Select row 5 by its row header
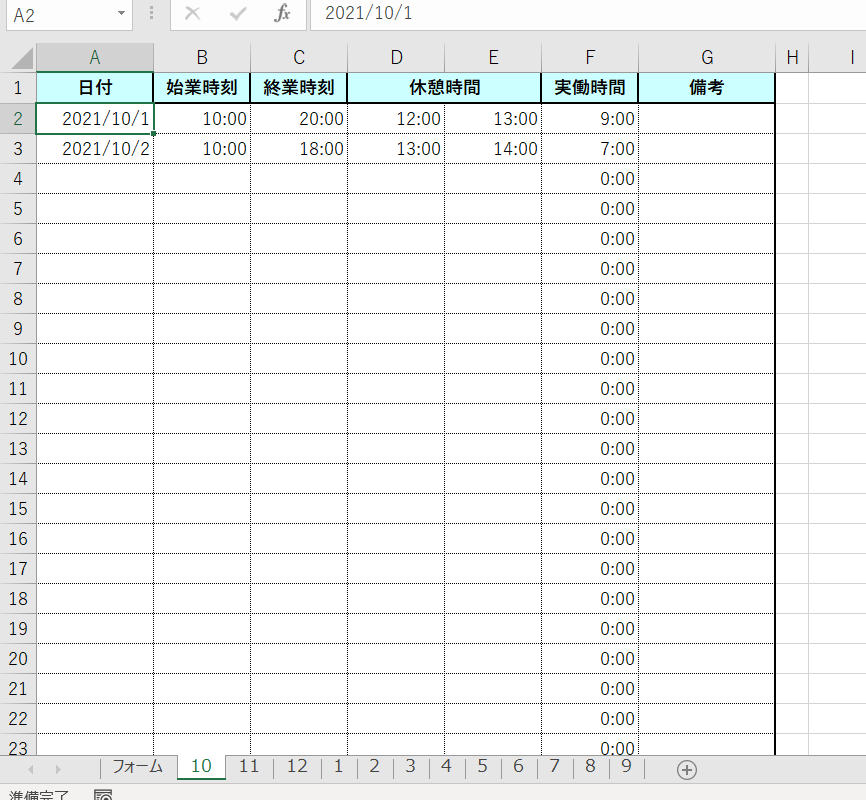Screen dimensions: 866x800 coord(17,208)
